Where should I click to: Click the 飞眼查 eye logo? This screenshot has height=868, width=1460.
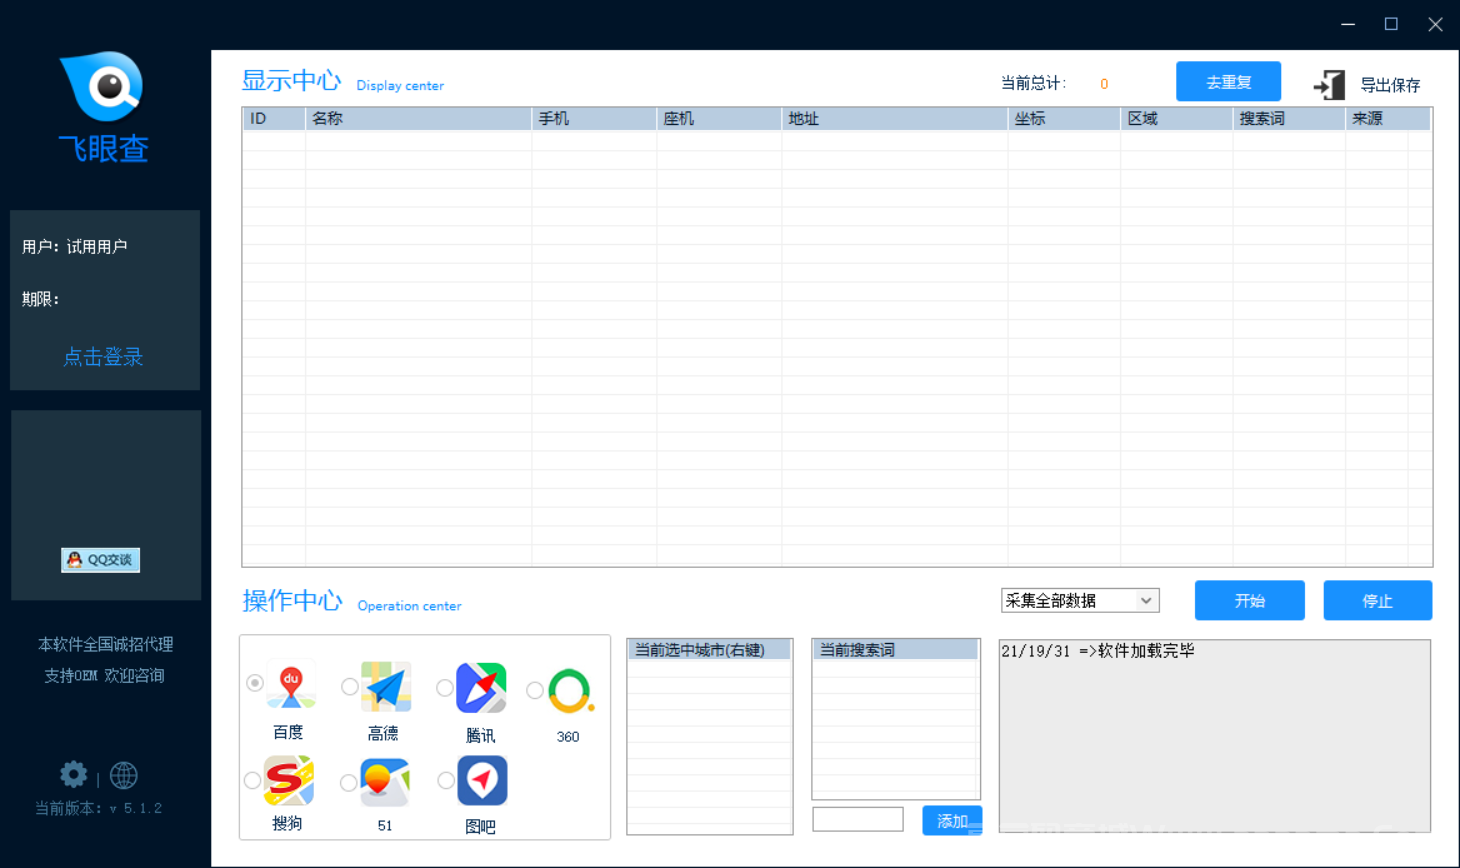point(102,84)
